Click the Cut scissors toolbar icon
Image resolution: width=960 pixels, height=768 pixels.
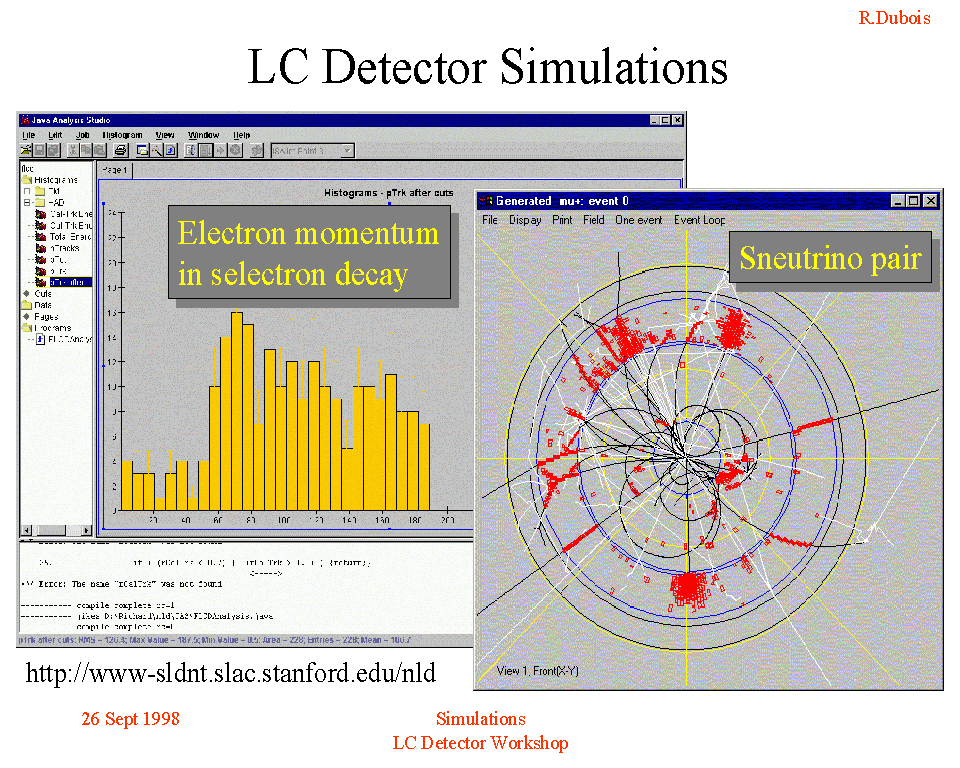click(x=73, y=150)
